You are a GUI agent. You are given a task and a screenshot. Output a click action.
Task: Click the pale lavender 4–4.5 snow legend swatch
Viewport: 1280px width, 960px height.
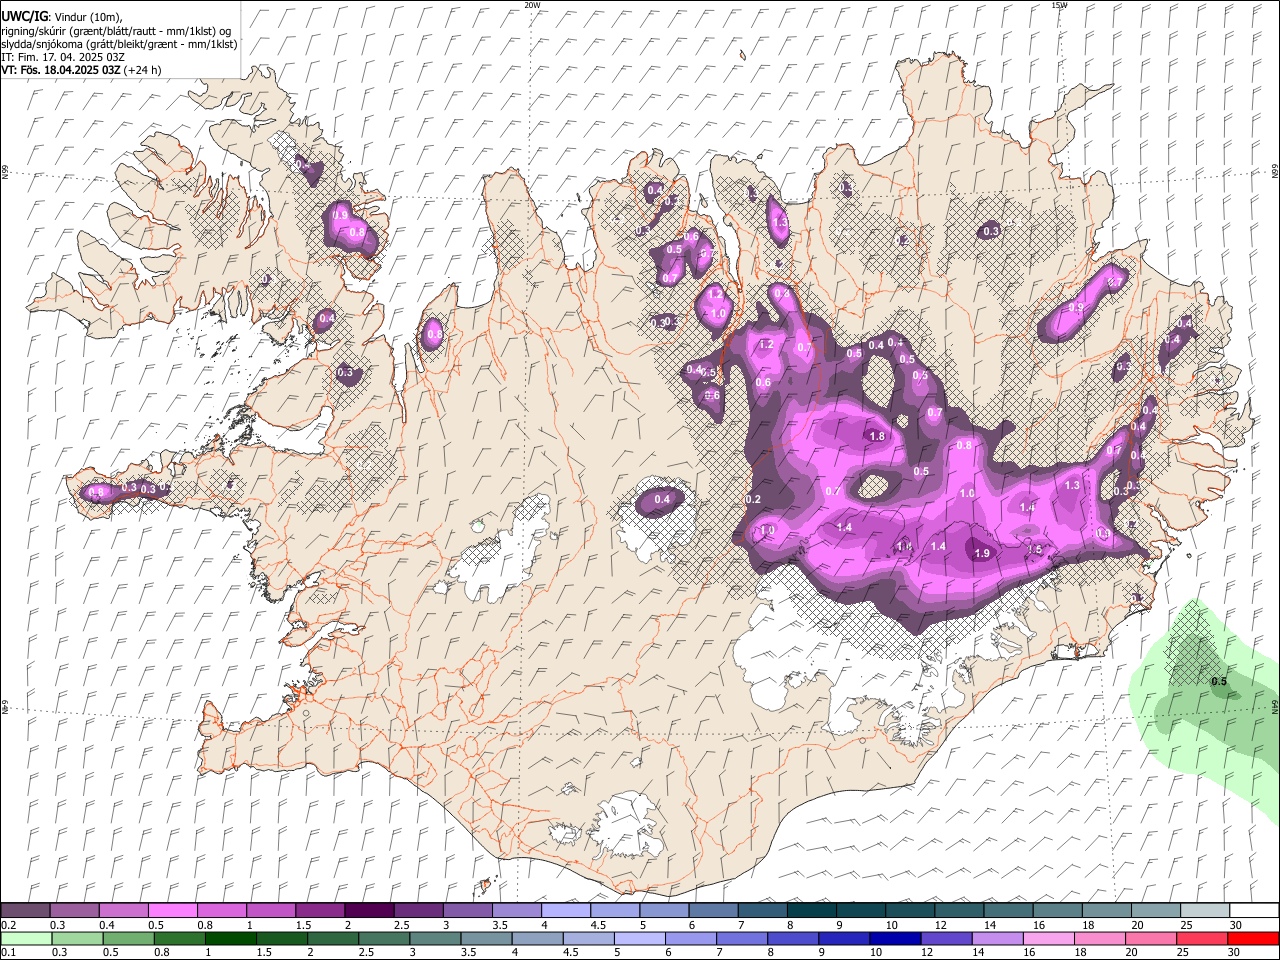pos(566,911)
